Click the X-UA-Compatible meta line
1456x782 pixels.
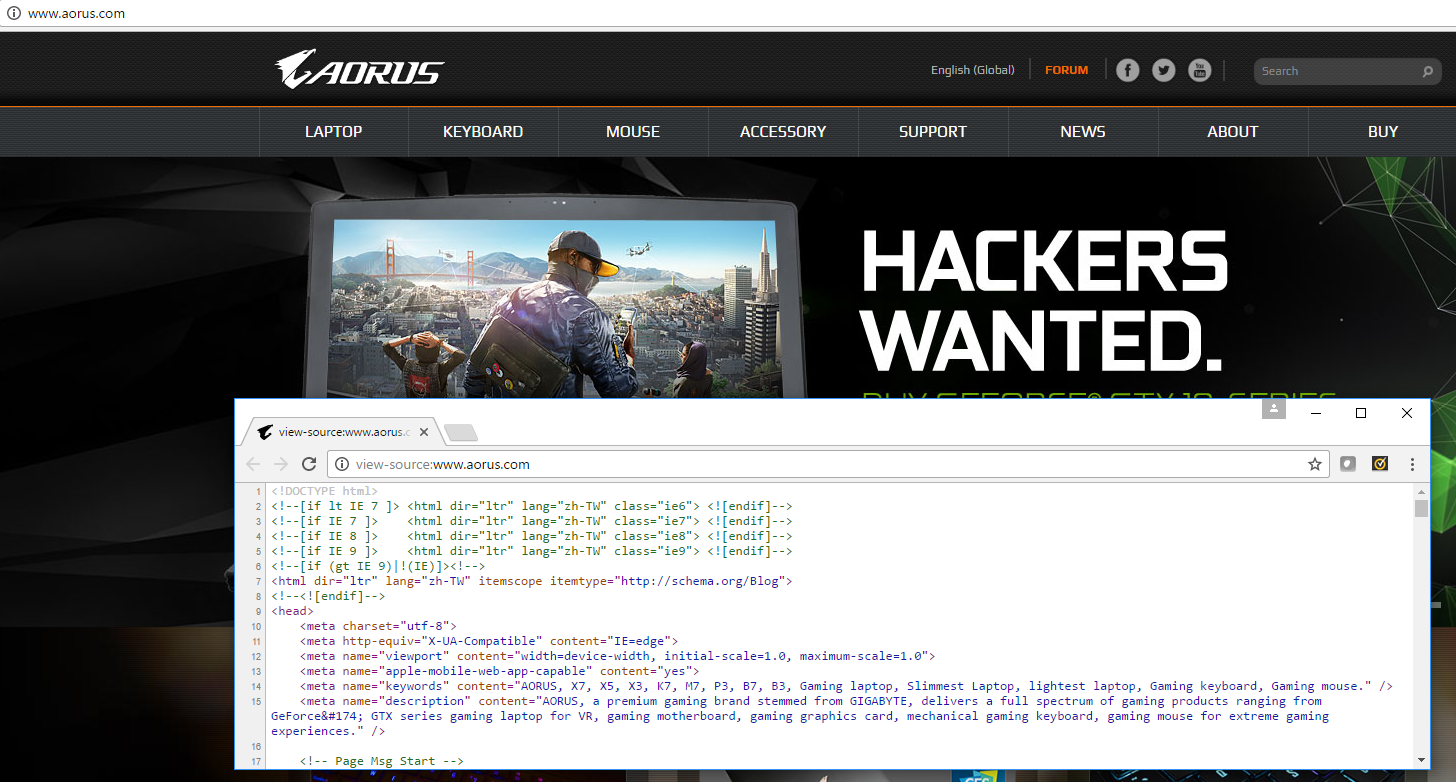click(x=489, y=641)
